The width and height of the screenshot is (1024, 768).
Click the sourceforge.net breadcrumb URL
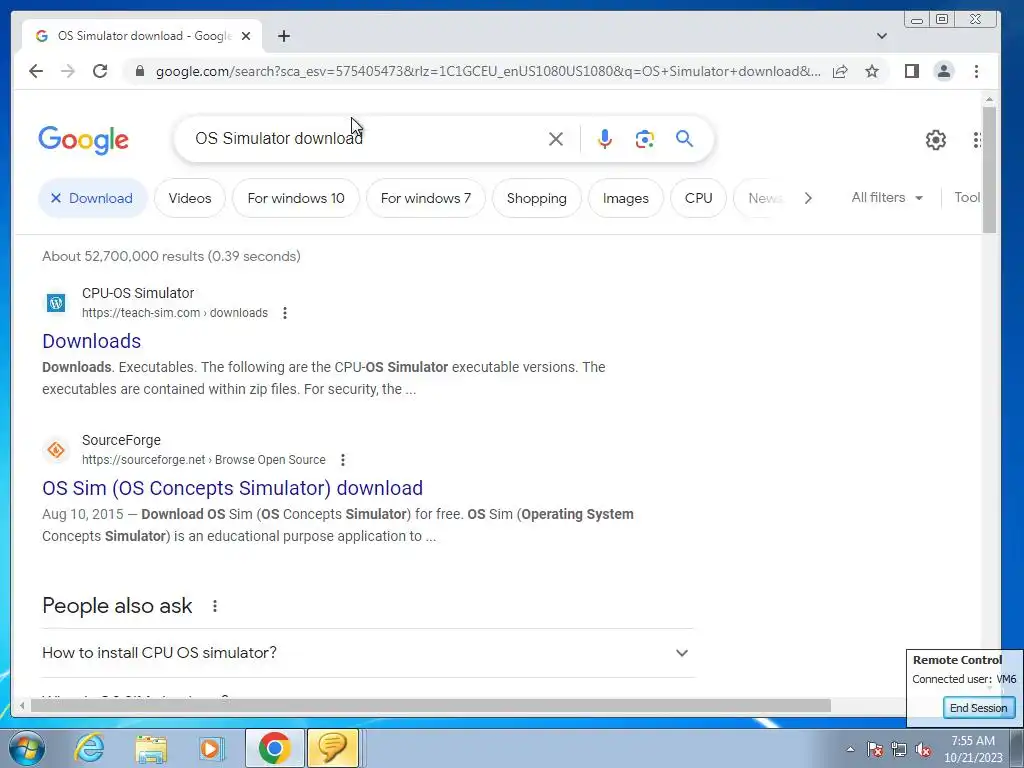(x=204, y=460)
